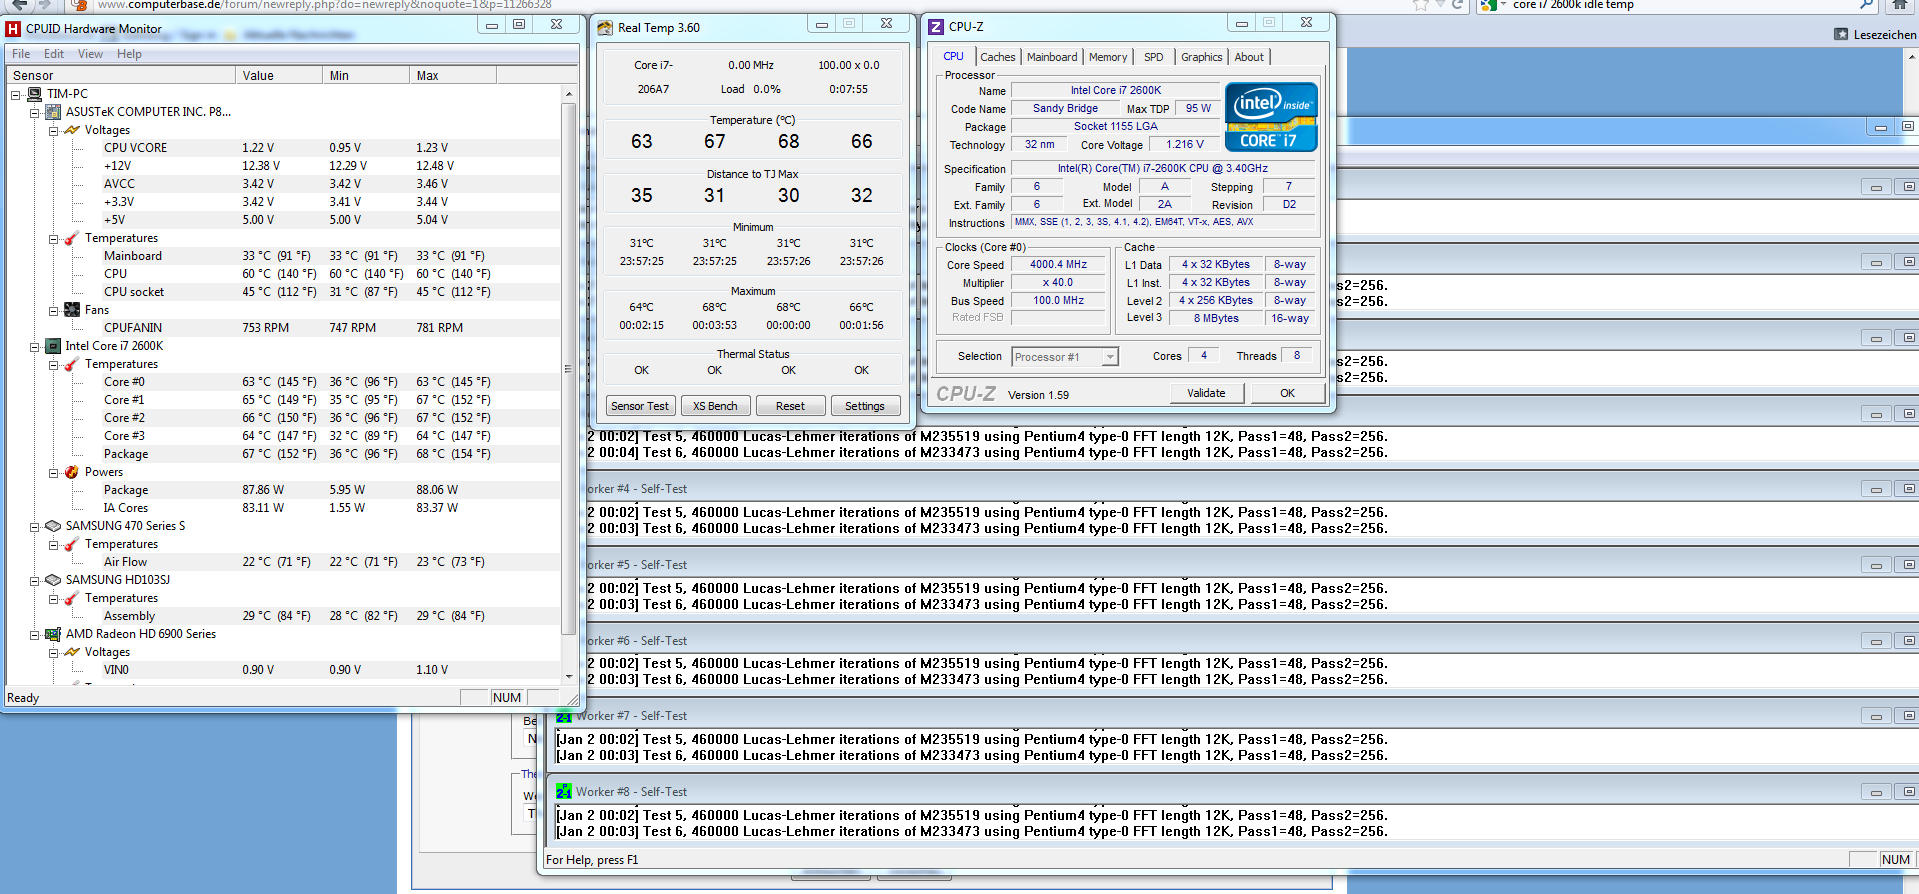Click the Powers flame icon
The width and height of the screenshot is (1919, 894).
72,472
